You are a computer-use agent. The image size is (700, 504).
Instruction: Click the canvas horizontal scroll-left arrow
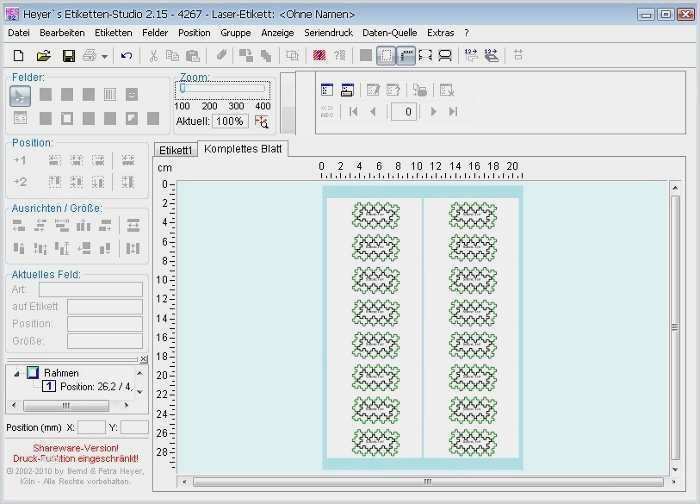(x=184, y=482)
